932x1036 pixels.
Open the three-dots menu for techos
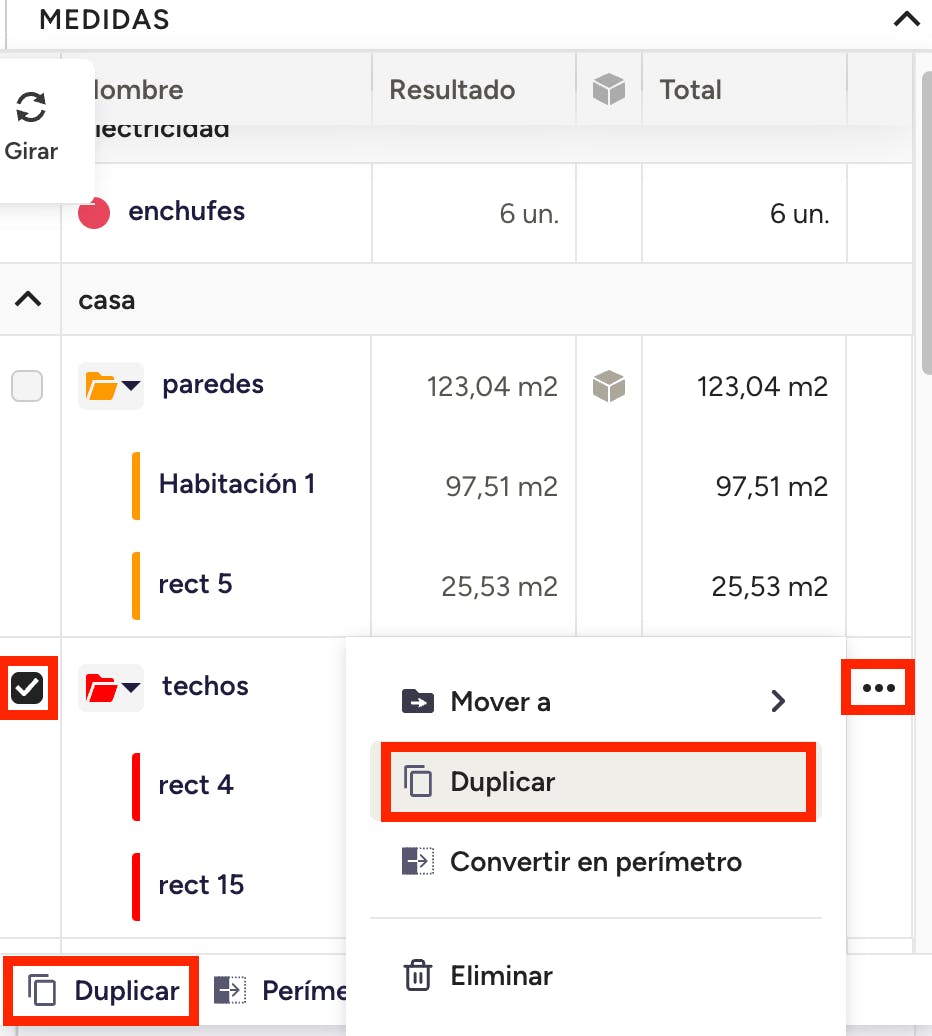878,688
